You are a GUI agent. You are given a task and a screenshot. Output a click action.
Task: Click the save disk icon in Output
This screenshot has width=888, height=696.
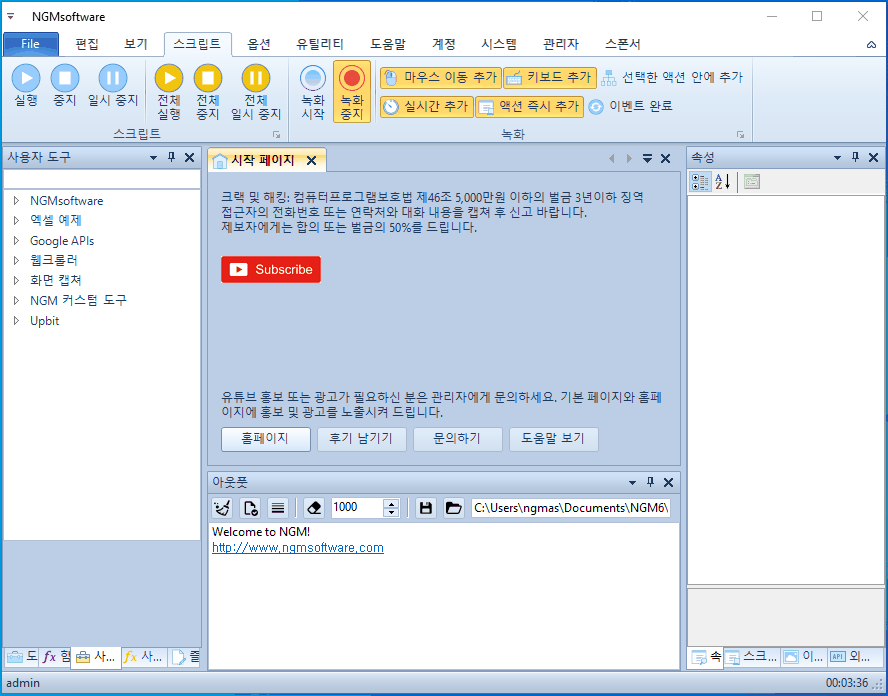click(x=426, y=508)
